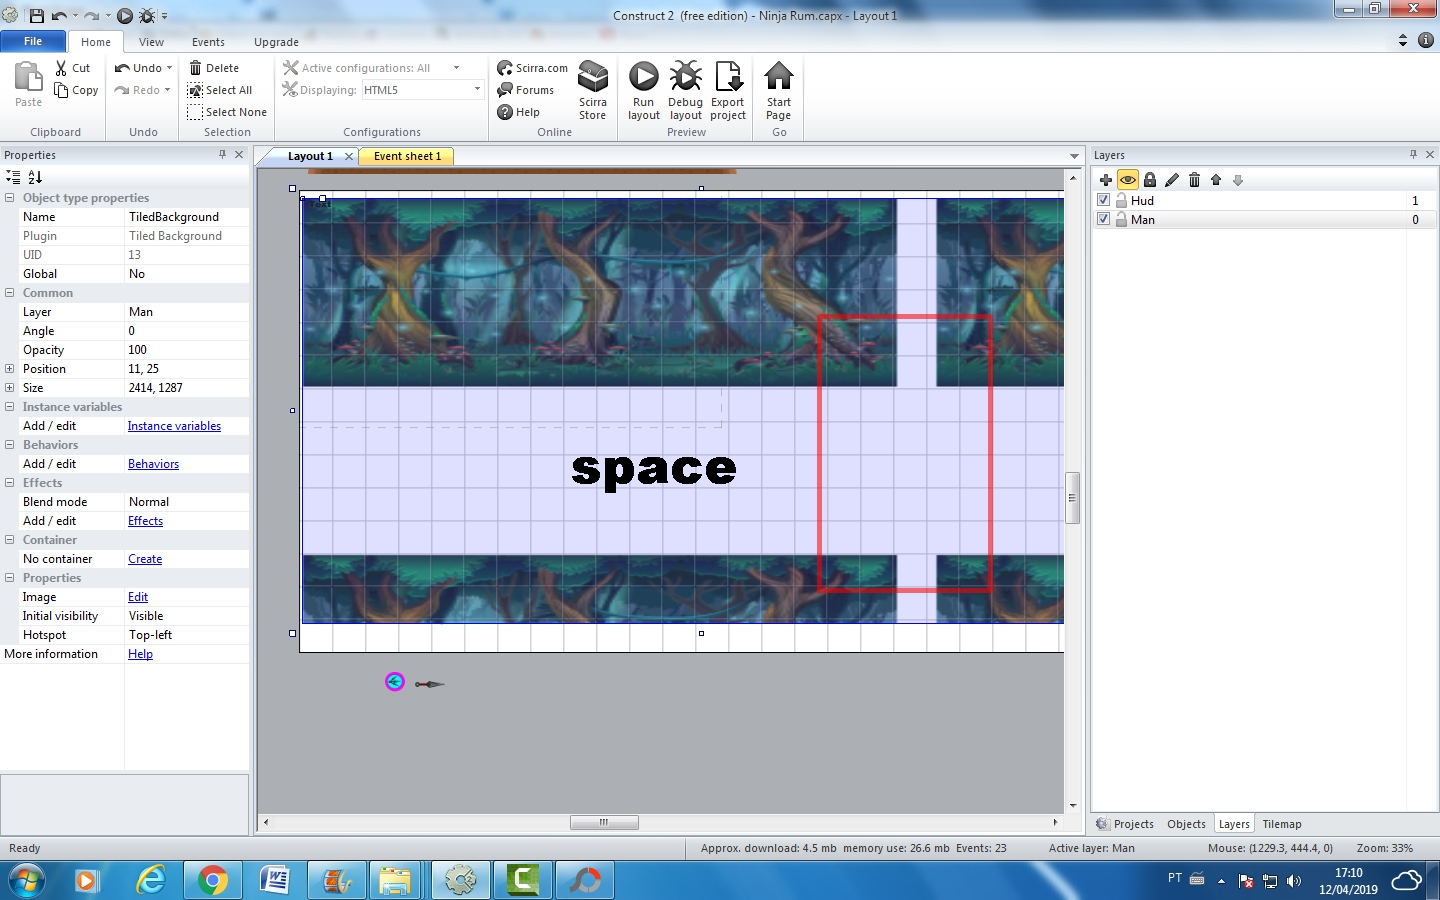Choose Select All in ribbon
Viewport: 1440px width, 900px height.
[220, 90]
